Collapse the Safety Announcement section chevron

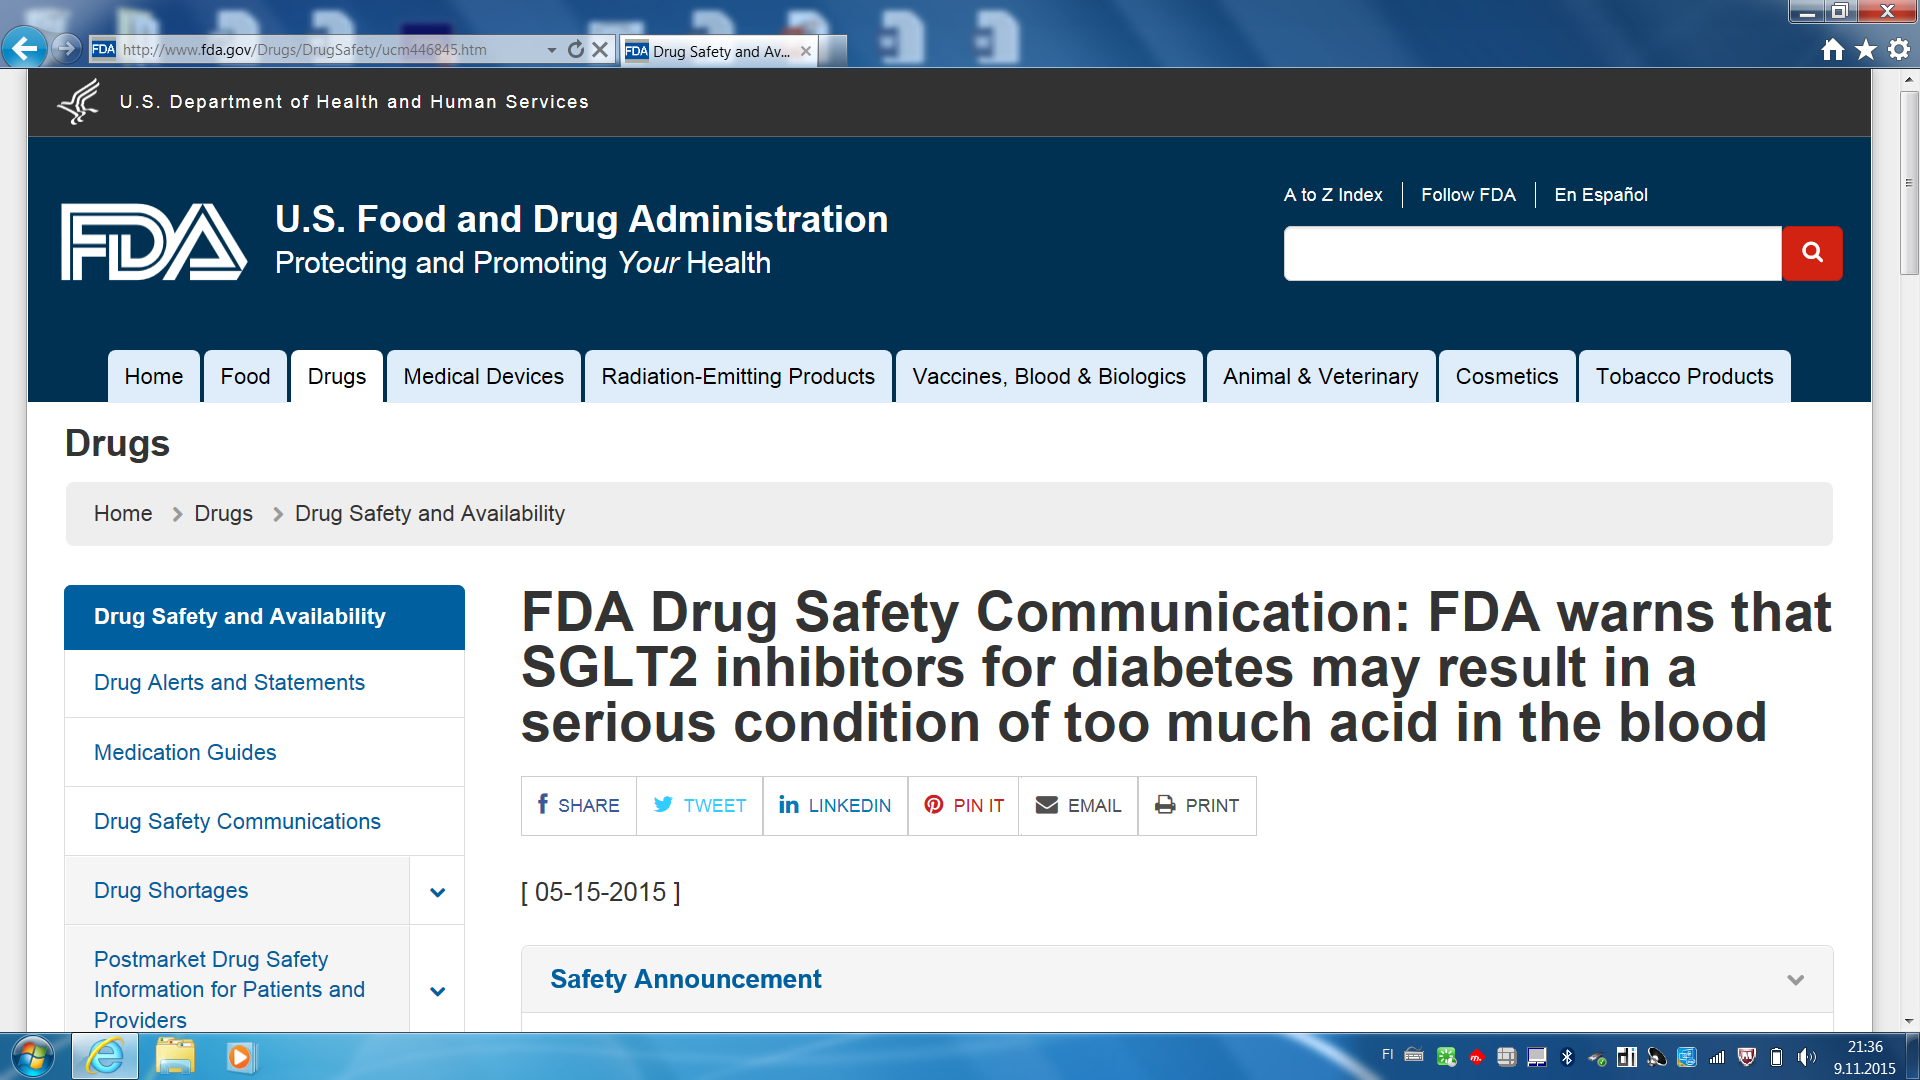(1796, 979)
